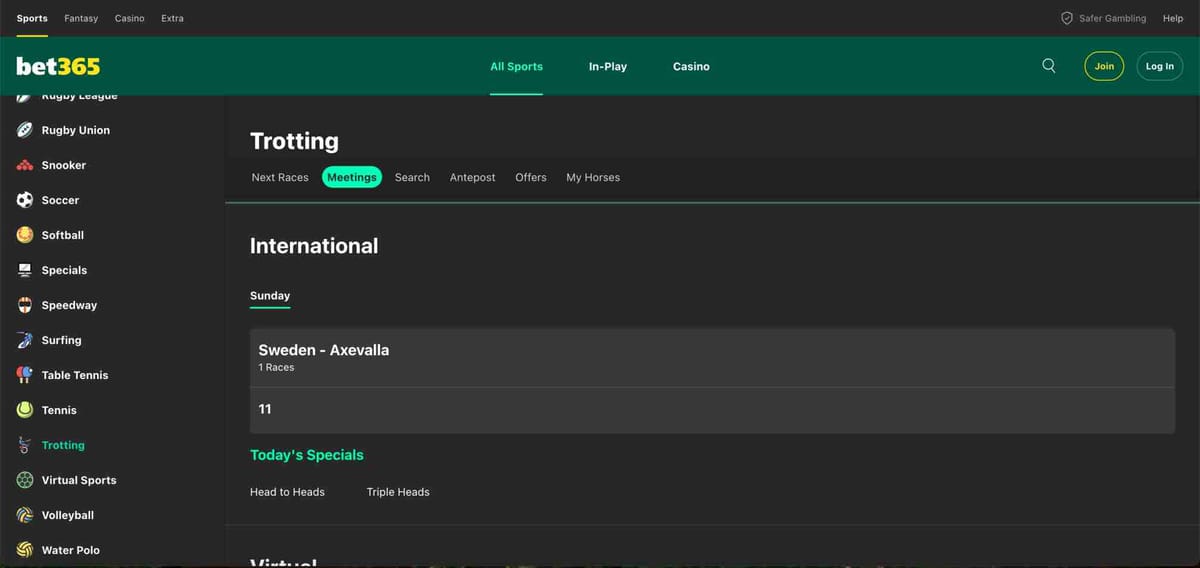Open the Sweden - Axevalla meeting
This screenshot has width=1200, height=568.
pyautogui.click(x=712, y=358)
